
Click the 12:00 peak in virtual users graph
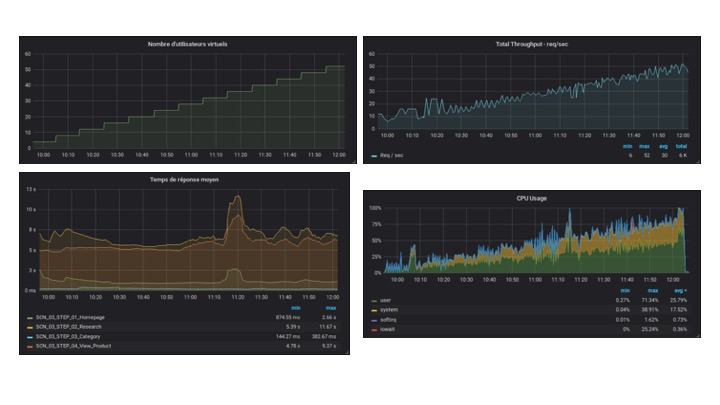pos(339,66)
